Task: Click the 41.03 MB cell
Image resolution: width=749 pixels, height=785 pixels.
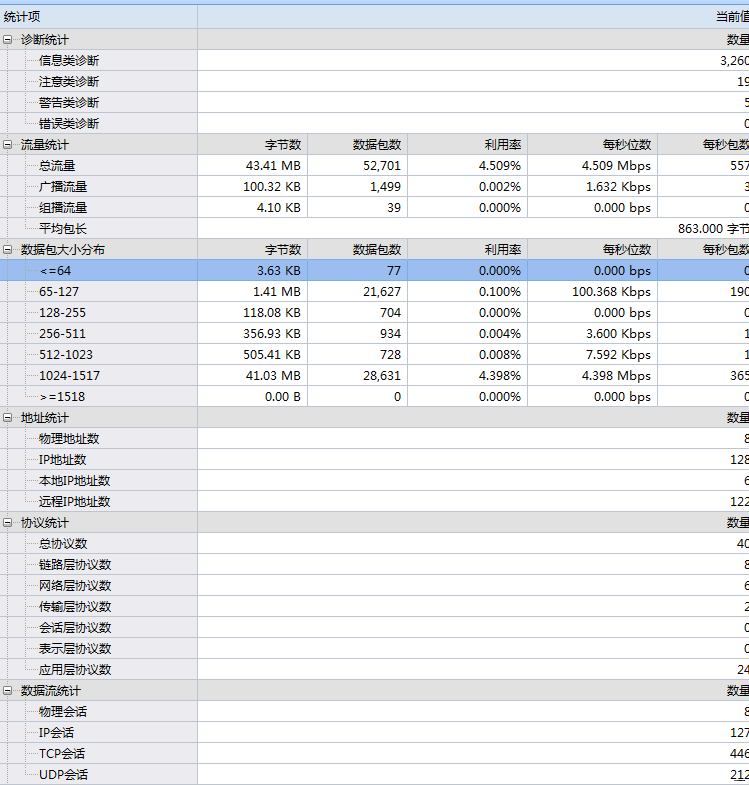Action: (253, 376)
